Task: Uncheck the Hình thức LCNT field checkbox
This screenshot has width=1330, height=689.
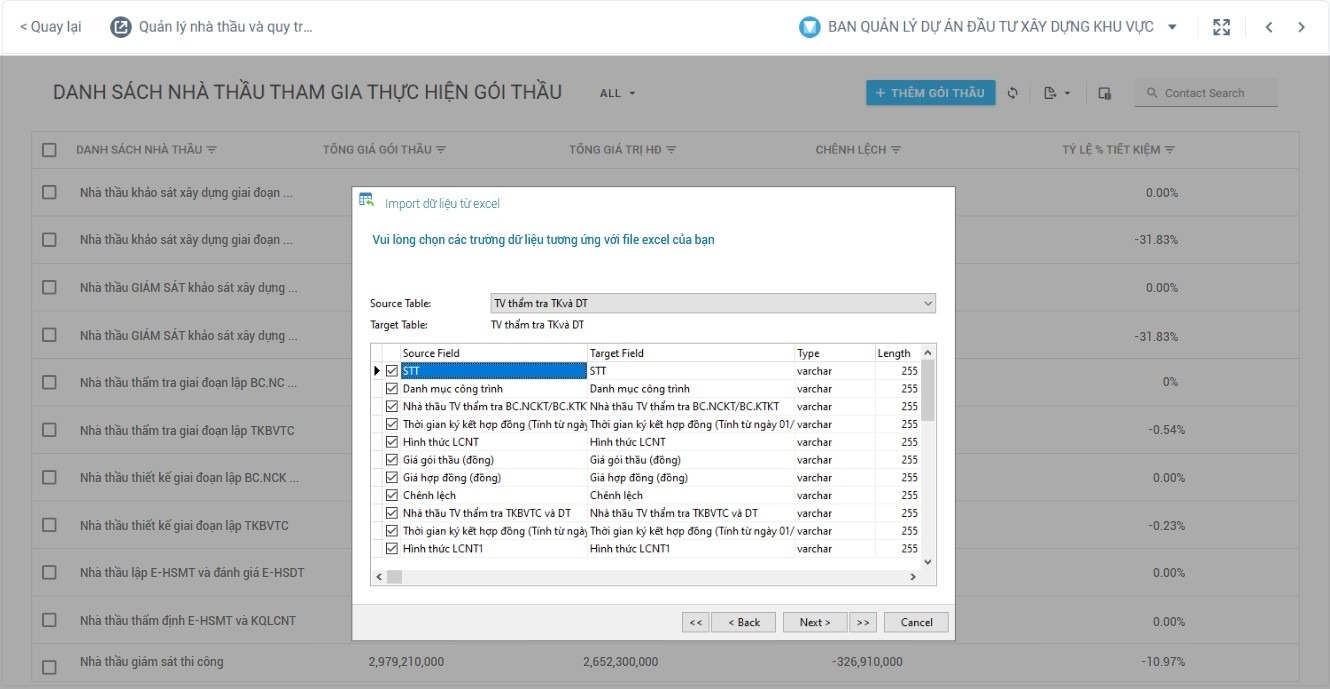Action: [391, 441]
